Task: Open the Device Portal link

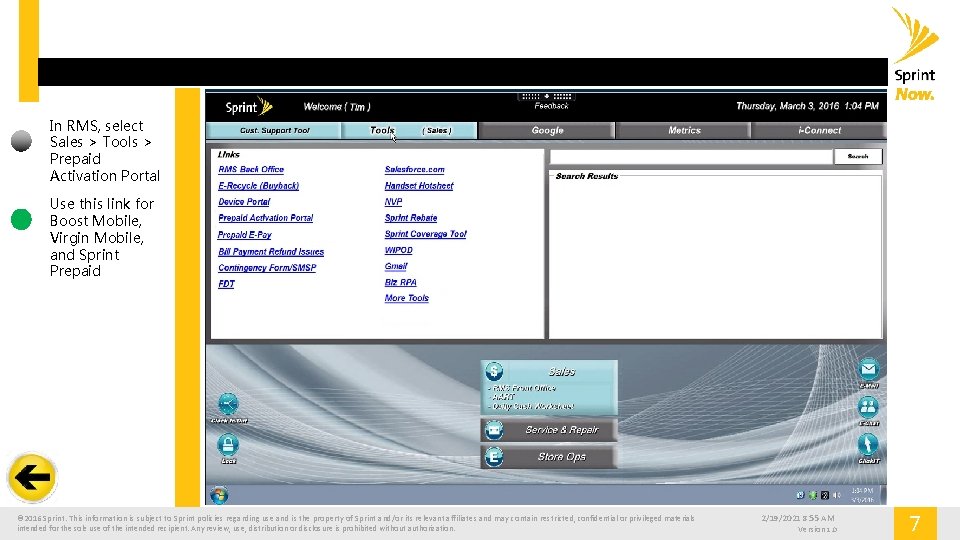Action: (x=244, y=201)
